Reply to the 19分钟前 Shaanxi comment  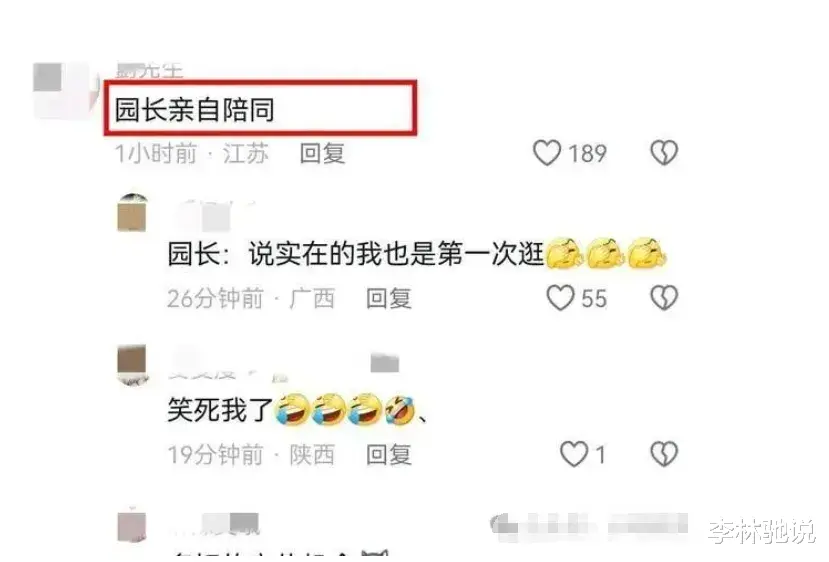pyautogui.click(x=389, y=455)
